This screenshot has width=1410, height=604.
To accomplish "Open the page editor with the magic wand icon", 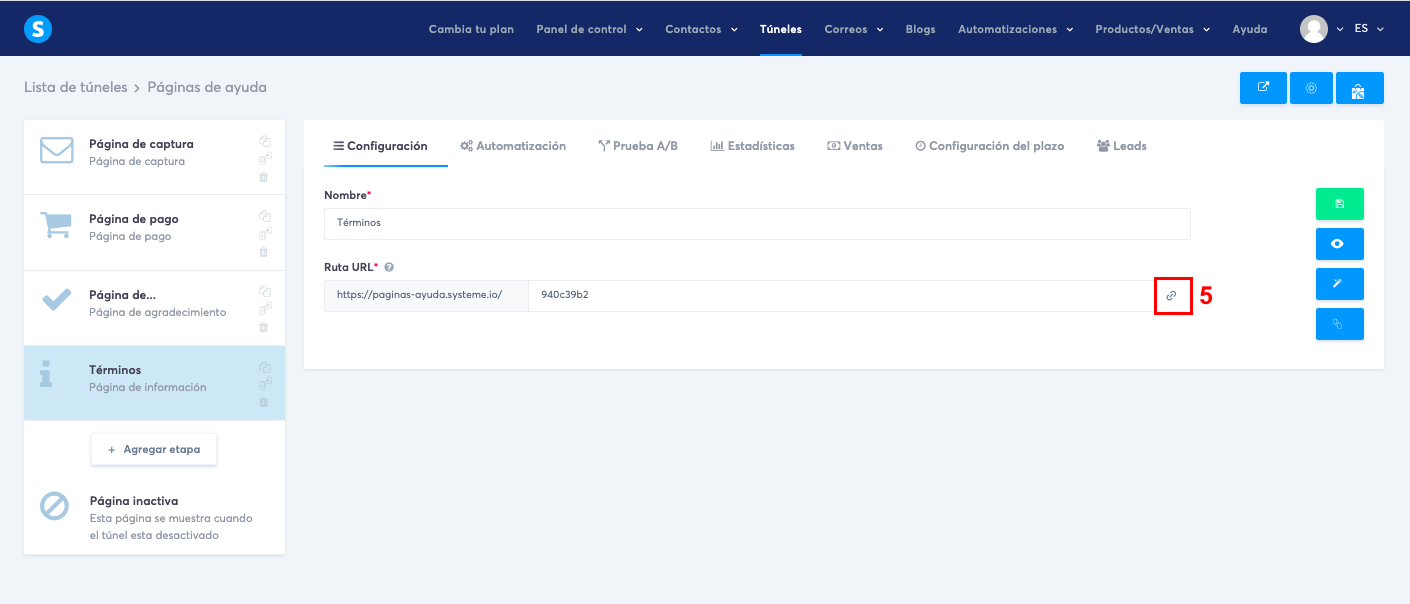I will 1339,283.
